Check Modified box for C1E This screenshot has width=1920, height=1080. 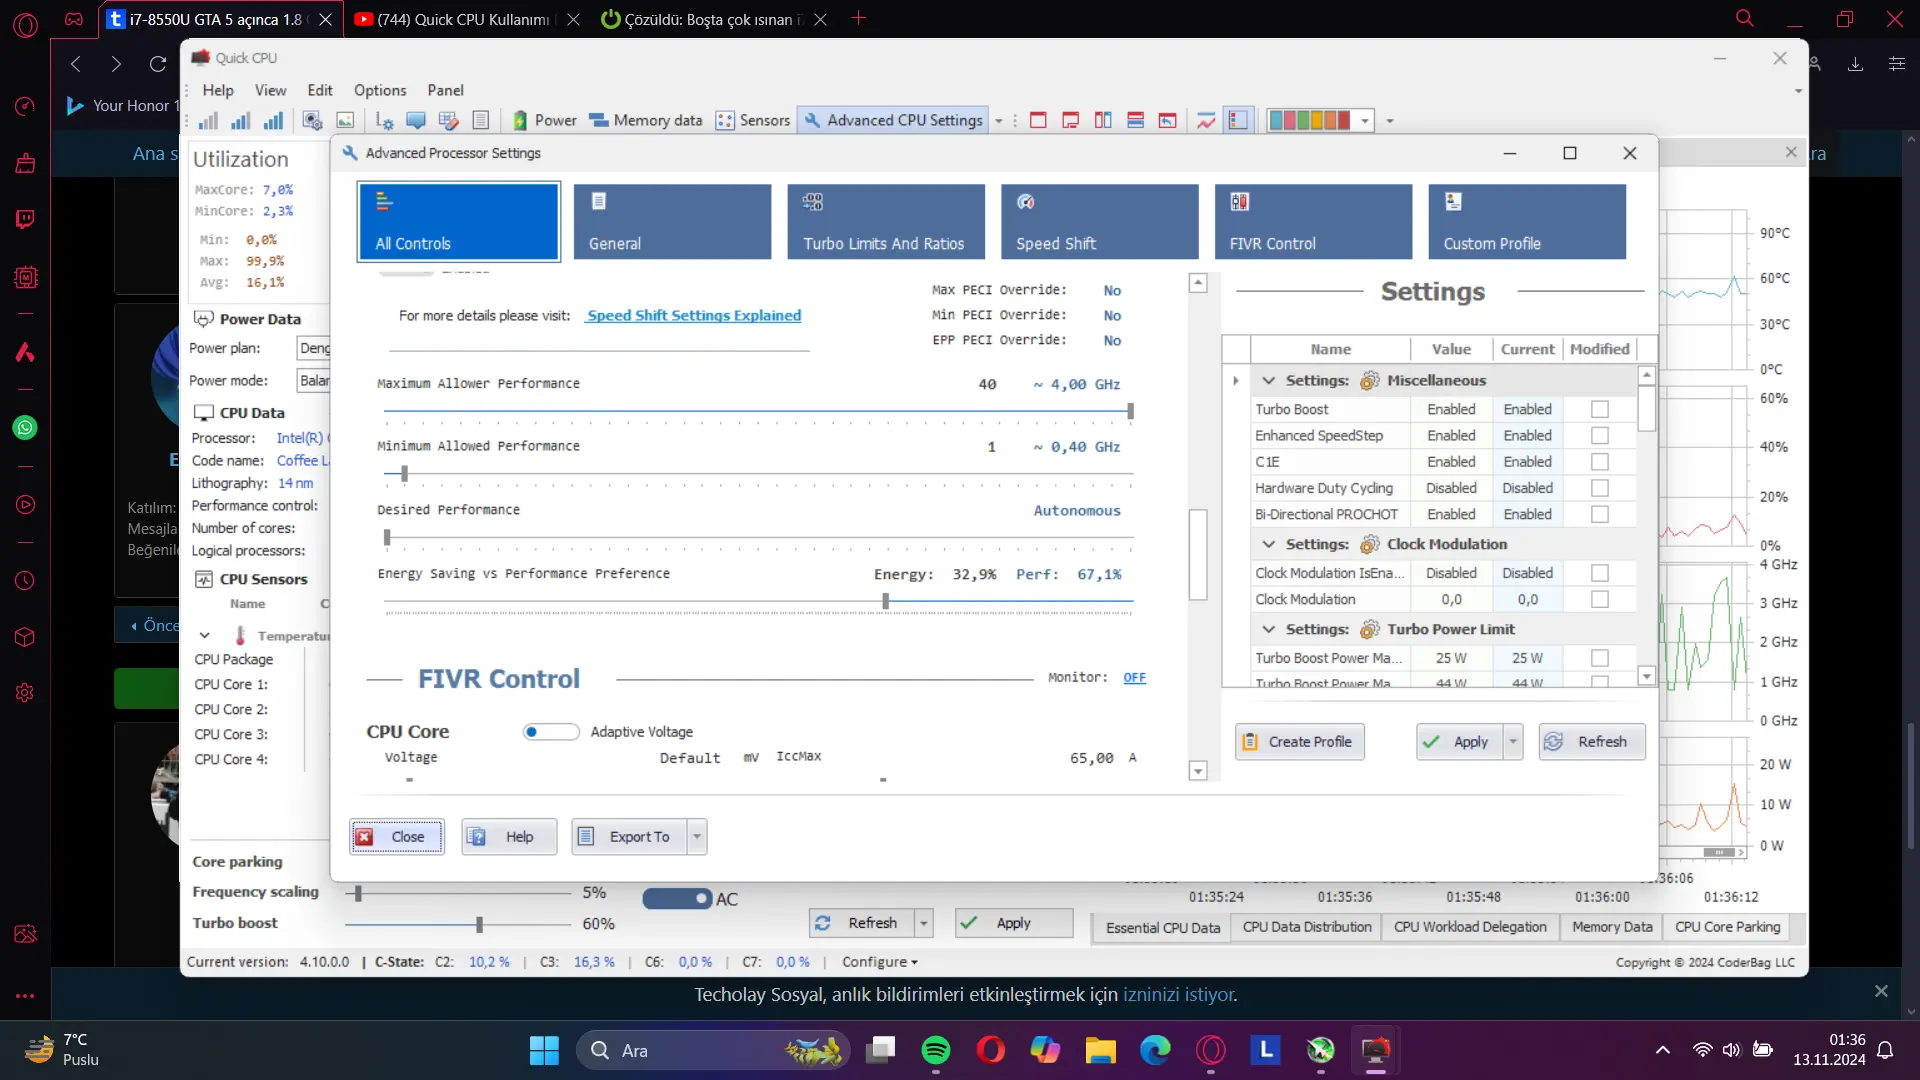click(x=1600, y=461)
